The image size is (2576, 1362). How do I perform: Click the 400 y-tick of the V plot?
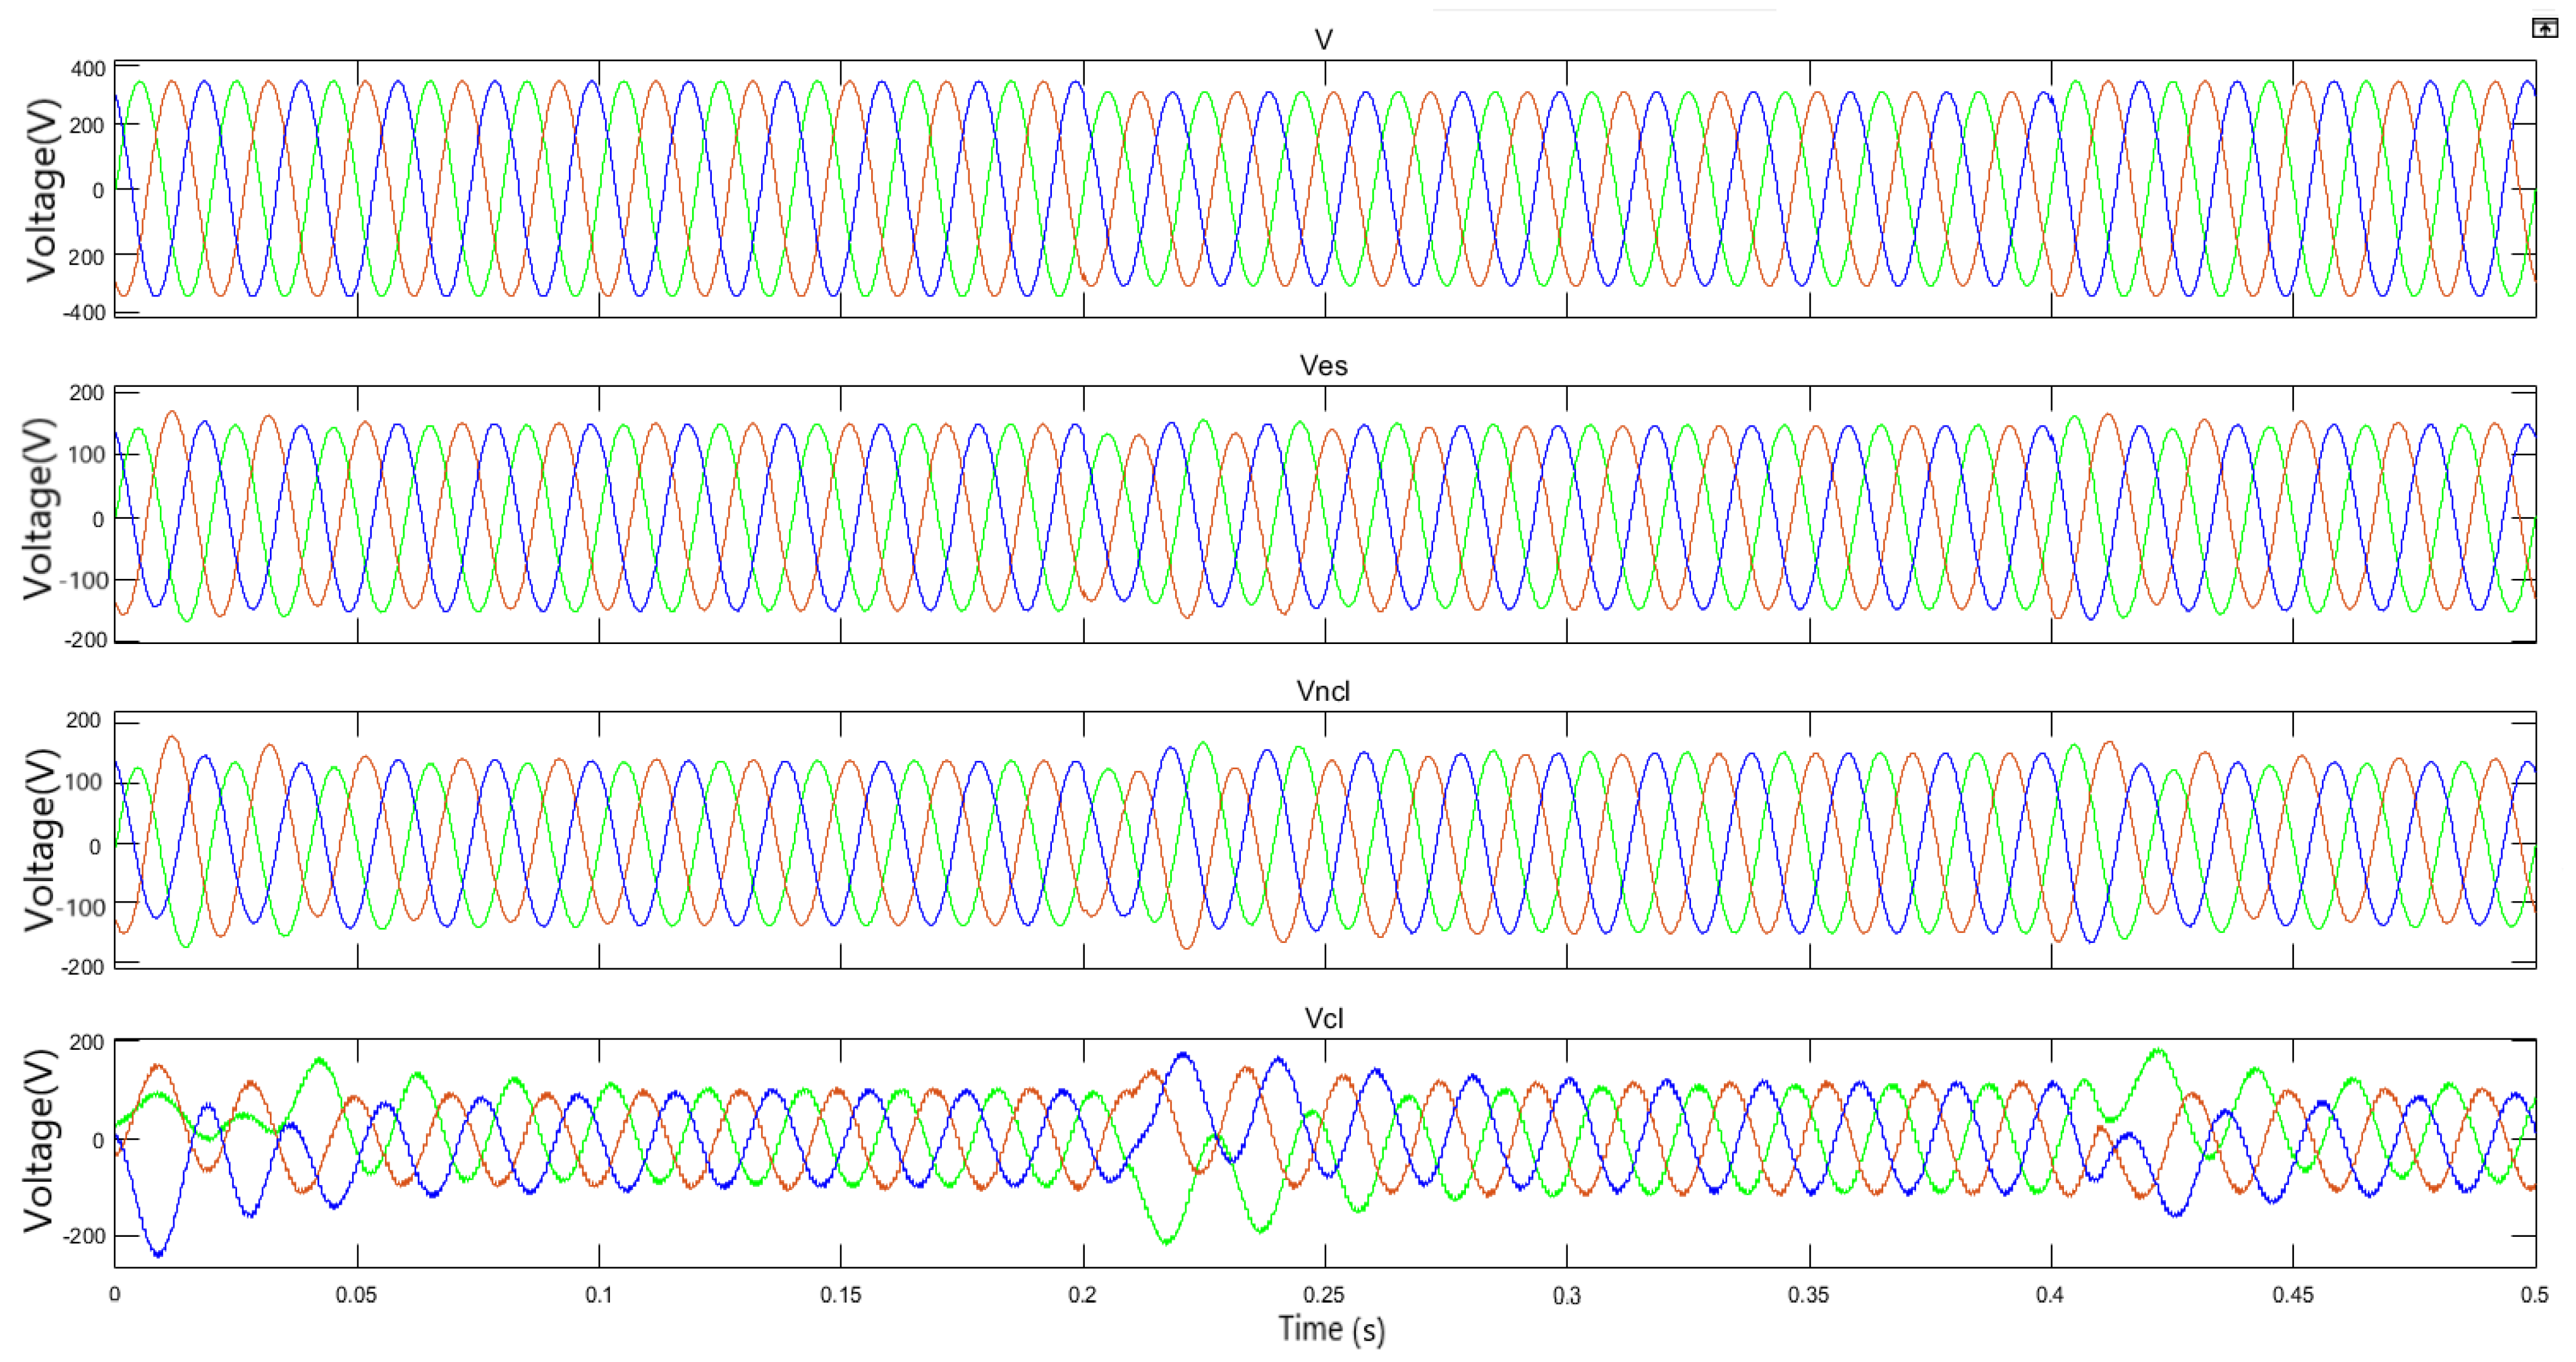coord(88,69)
